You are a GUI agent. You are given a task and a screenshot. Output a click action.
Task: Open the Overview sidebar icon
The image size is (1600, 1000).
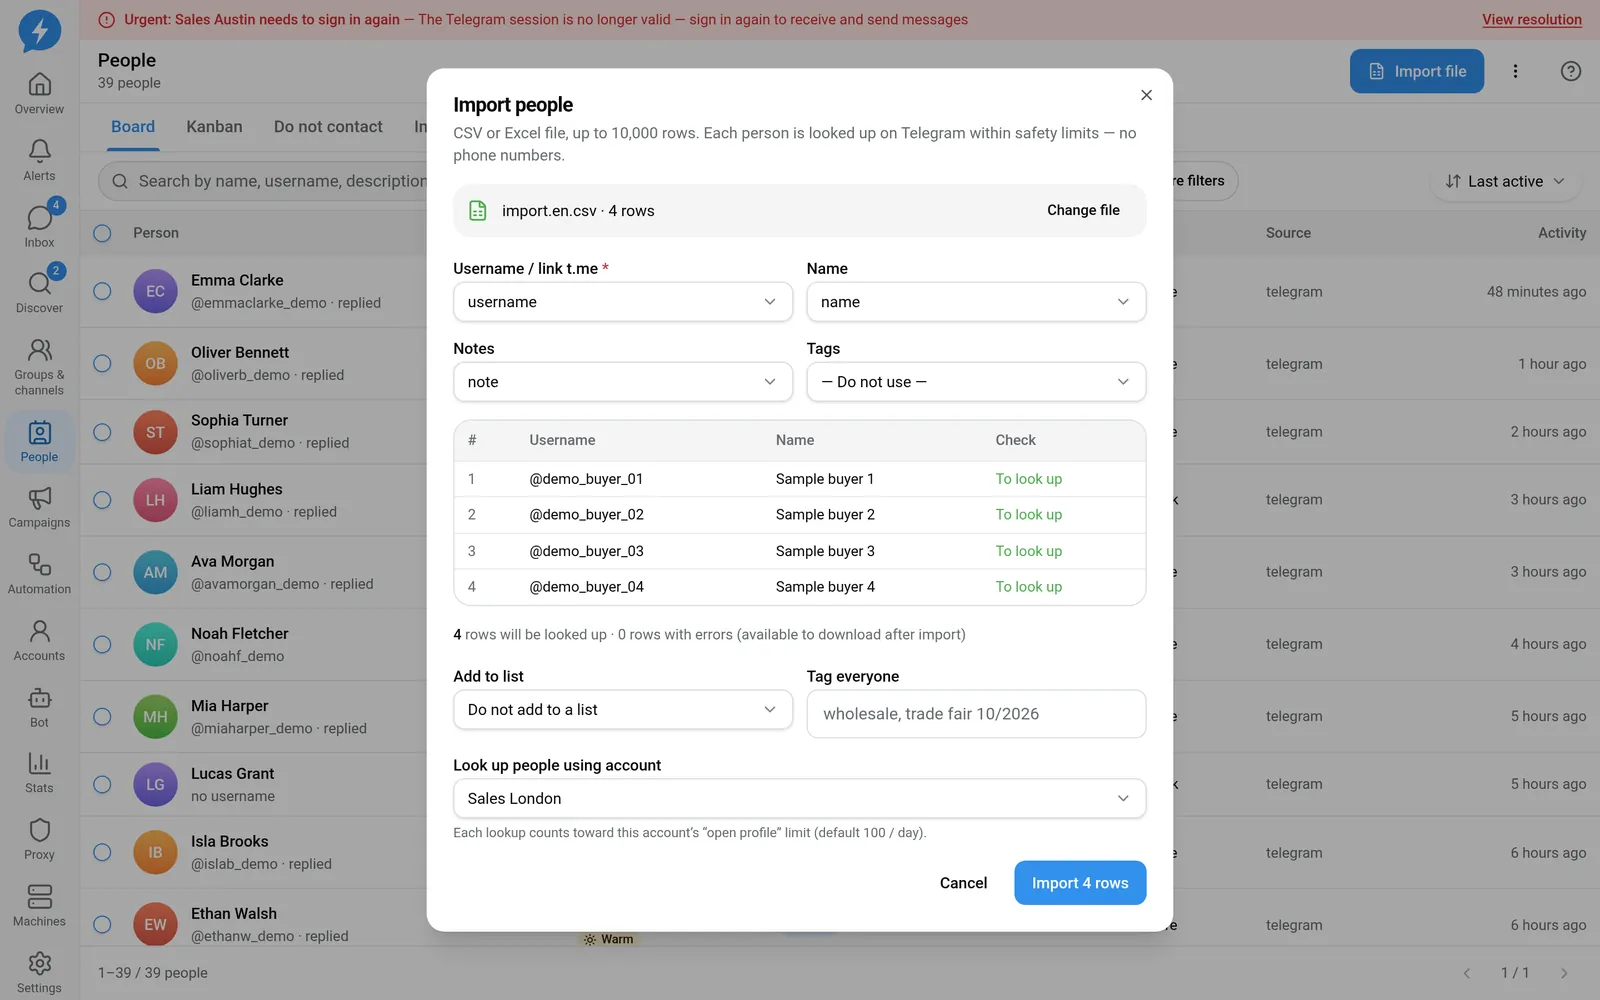click(39, 94)
